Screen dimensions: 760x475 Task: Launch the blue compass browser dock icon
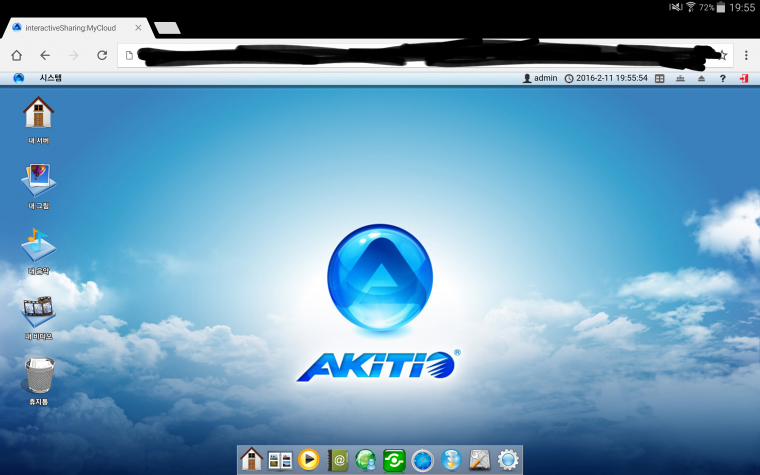[x=423, y=460]
